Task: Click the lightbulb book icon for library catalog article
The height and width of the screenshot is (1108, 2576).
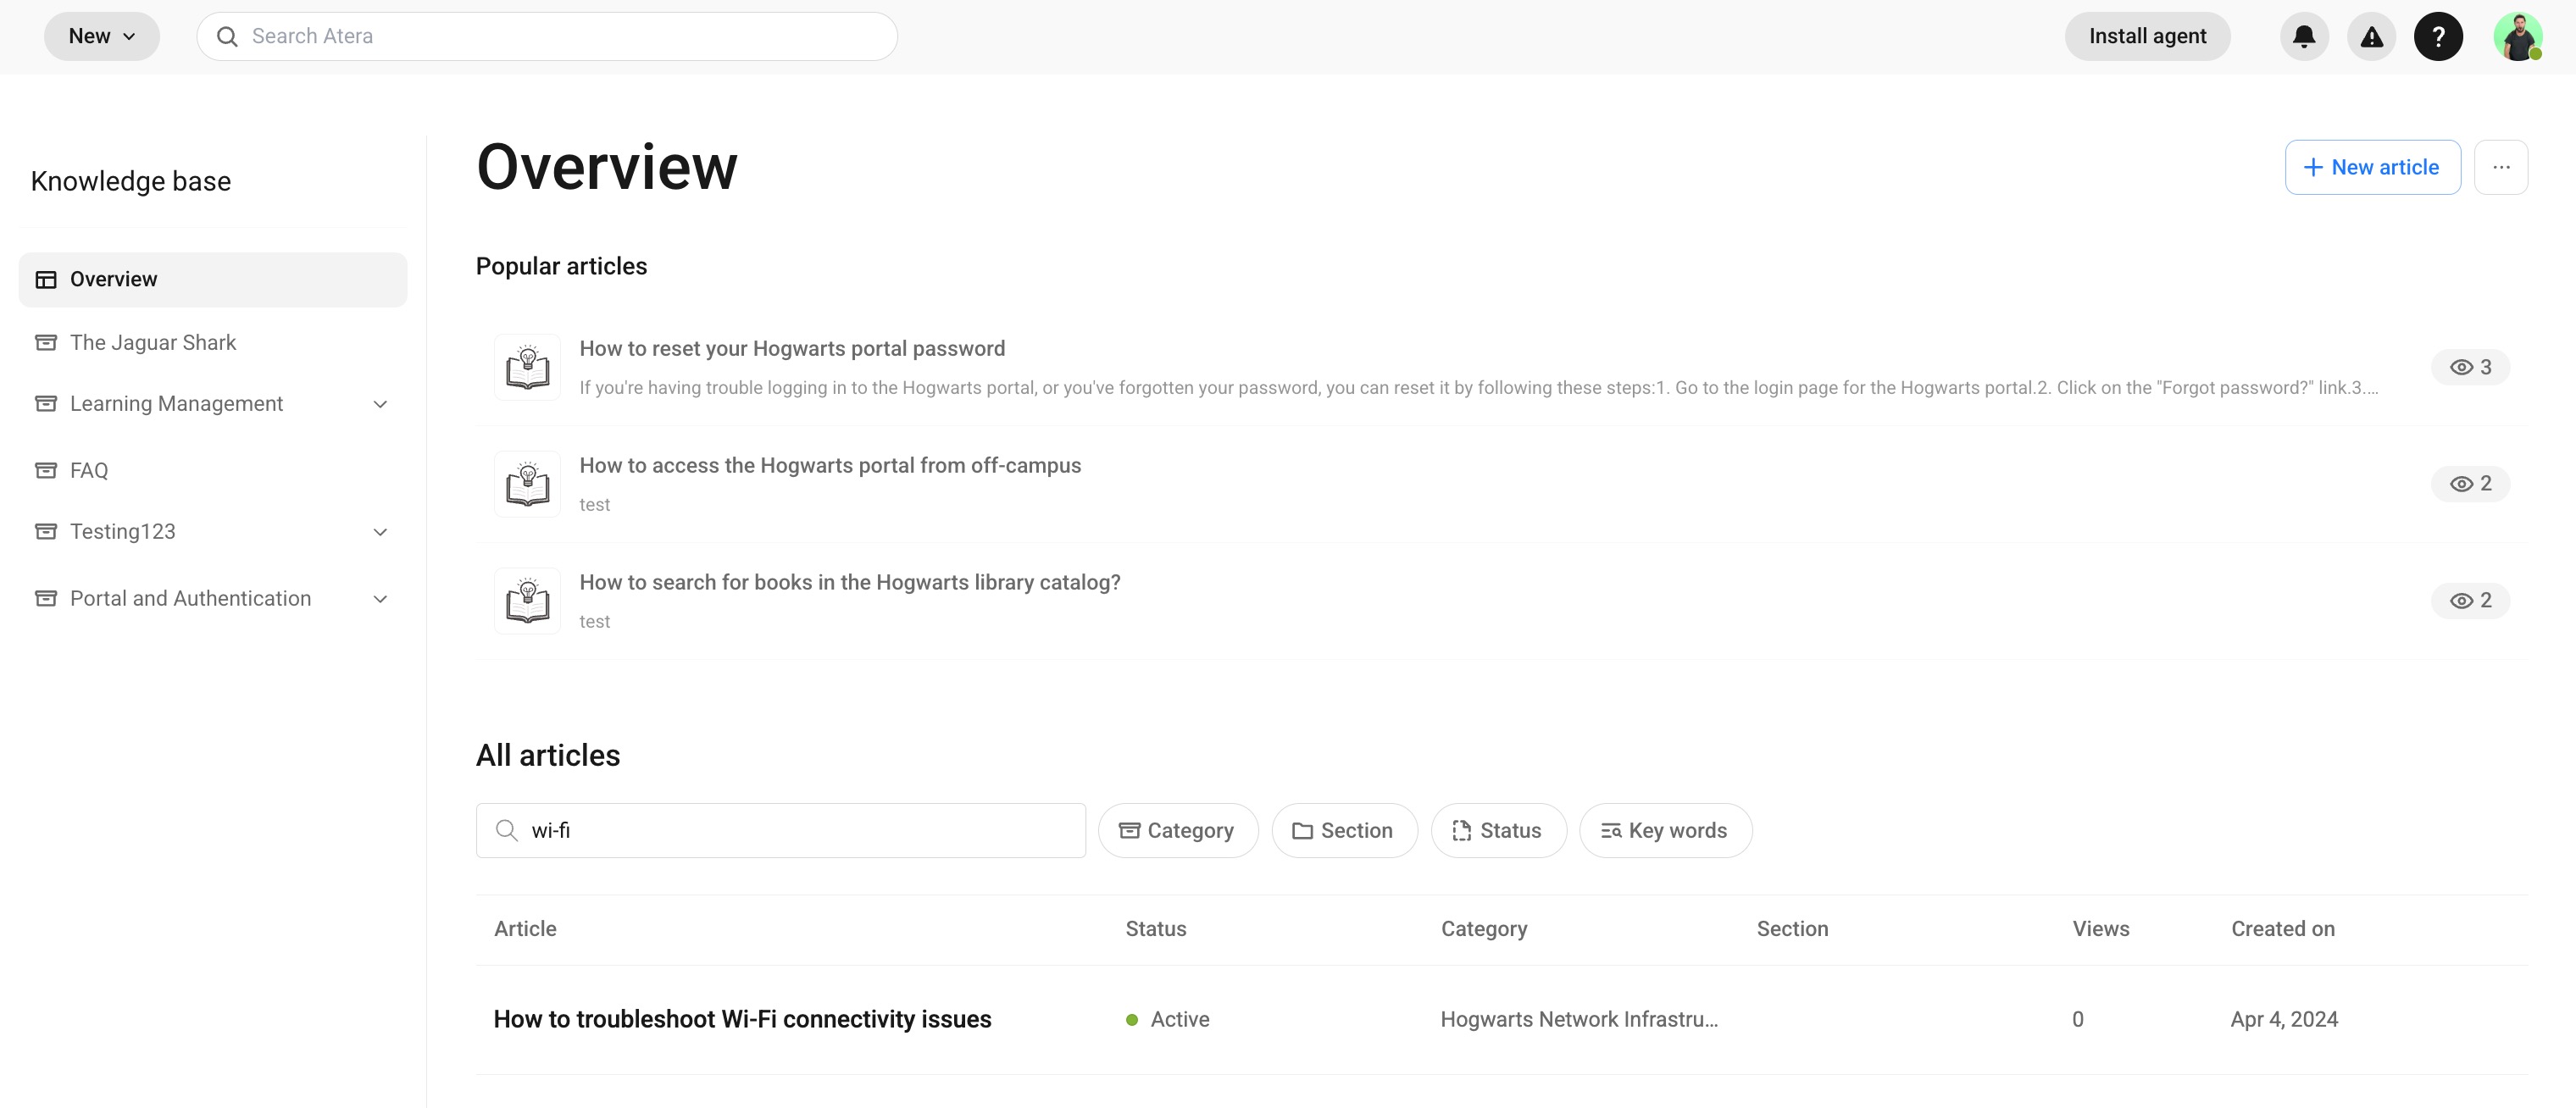Action: point(527,601)
